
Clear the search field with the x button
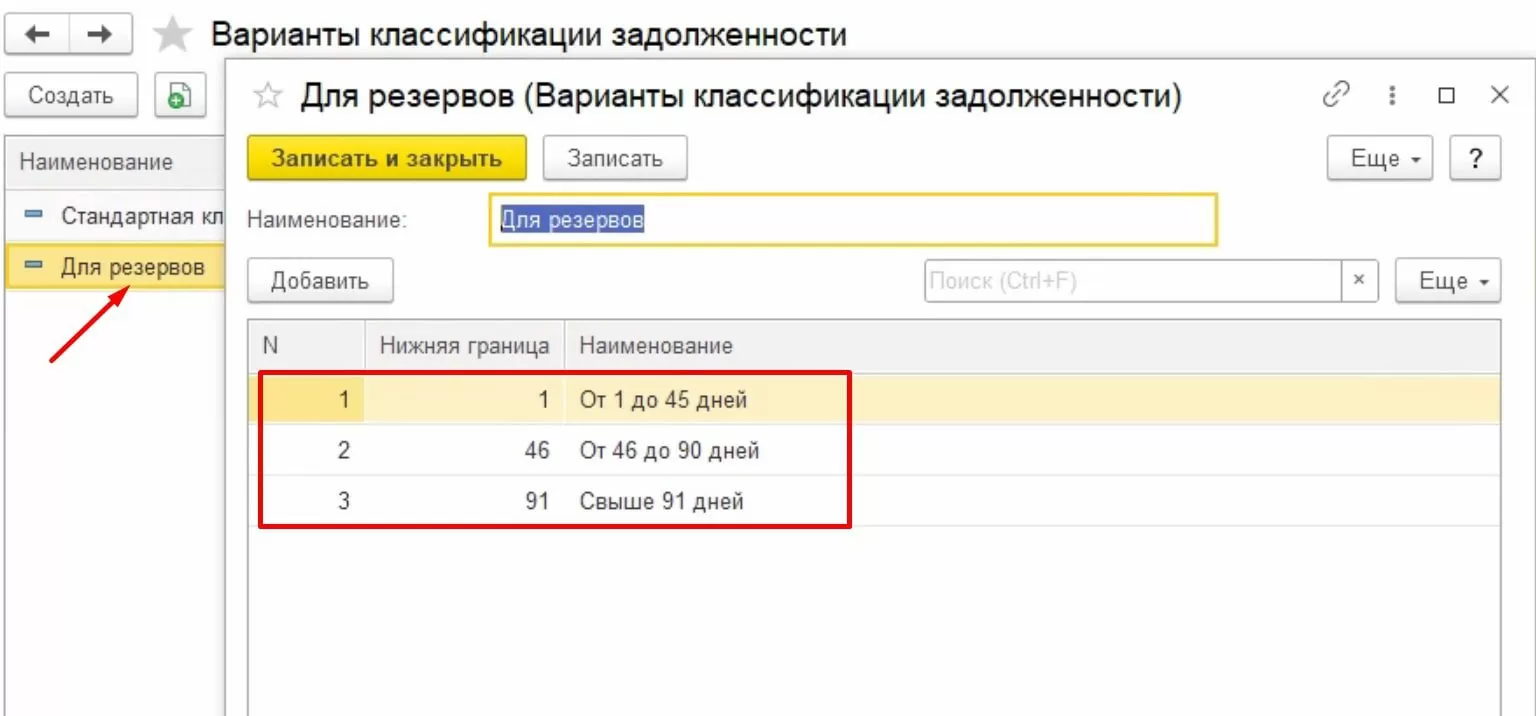point(1359,281)
